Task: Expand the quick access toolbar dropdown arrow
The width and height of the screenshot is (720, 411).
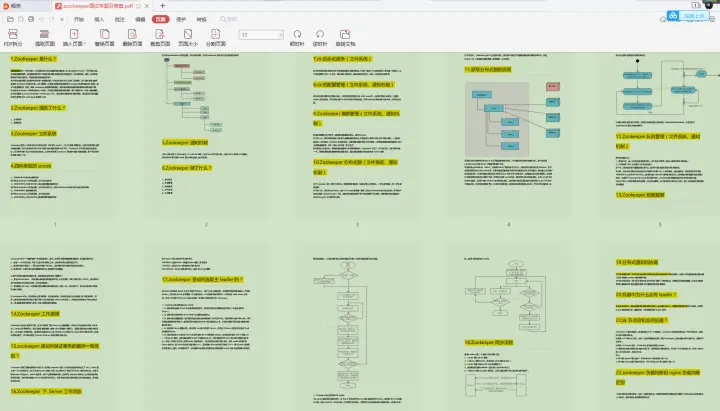Action: coord(62,19)
